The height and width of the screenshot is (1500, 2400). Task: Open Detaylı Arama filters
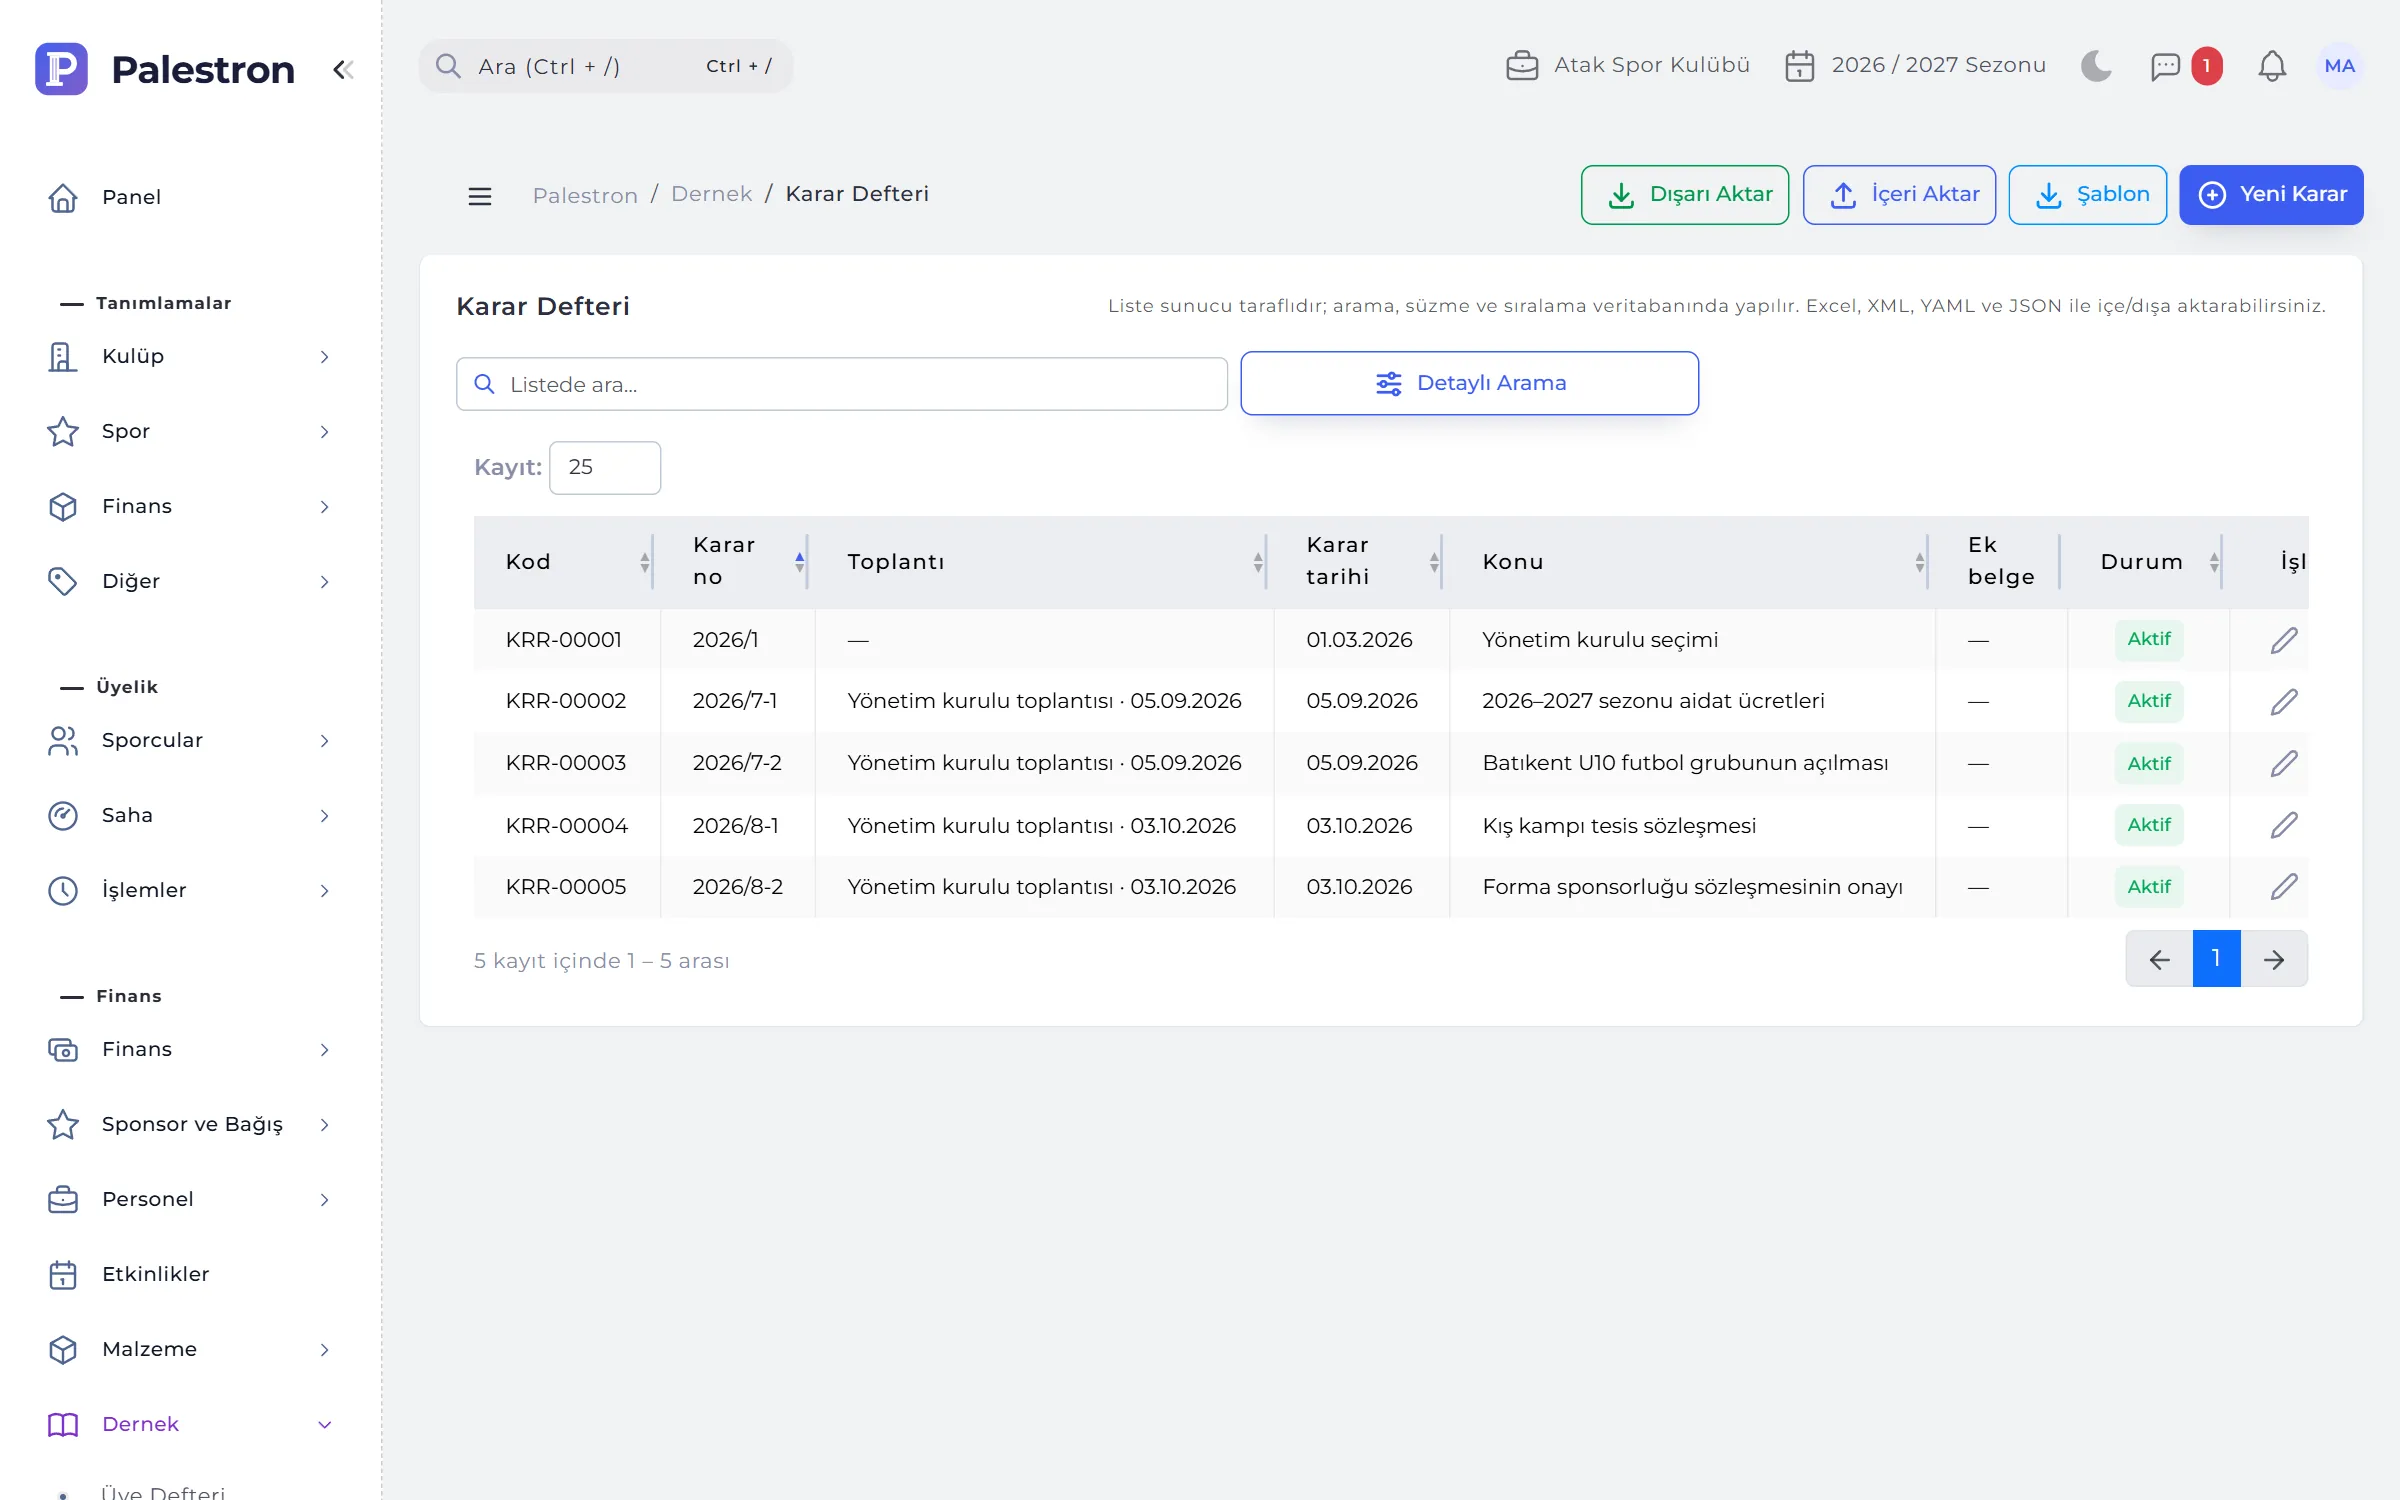point(1469,383)
